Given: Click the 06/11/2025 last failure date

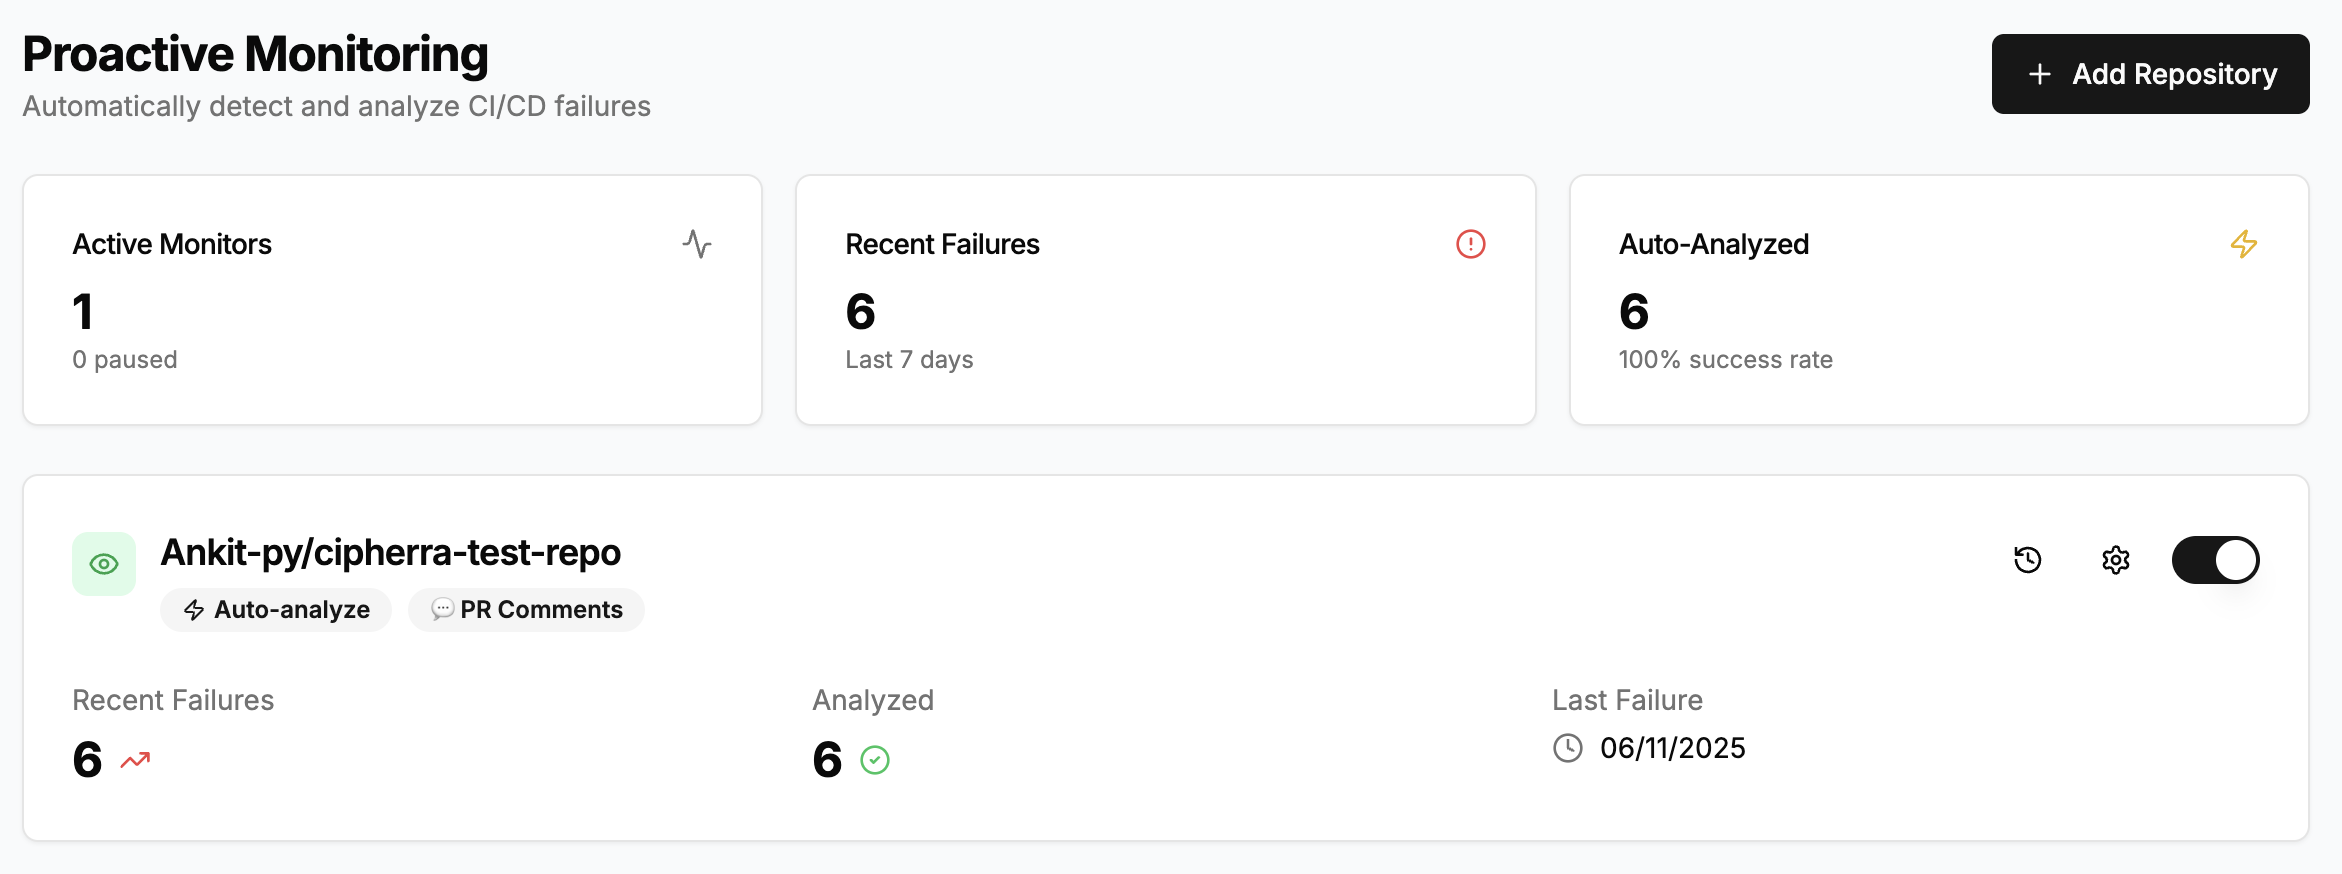Looking at the screenshot, I should point(1671,748).
